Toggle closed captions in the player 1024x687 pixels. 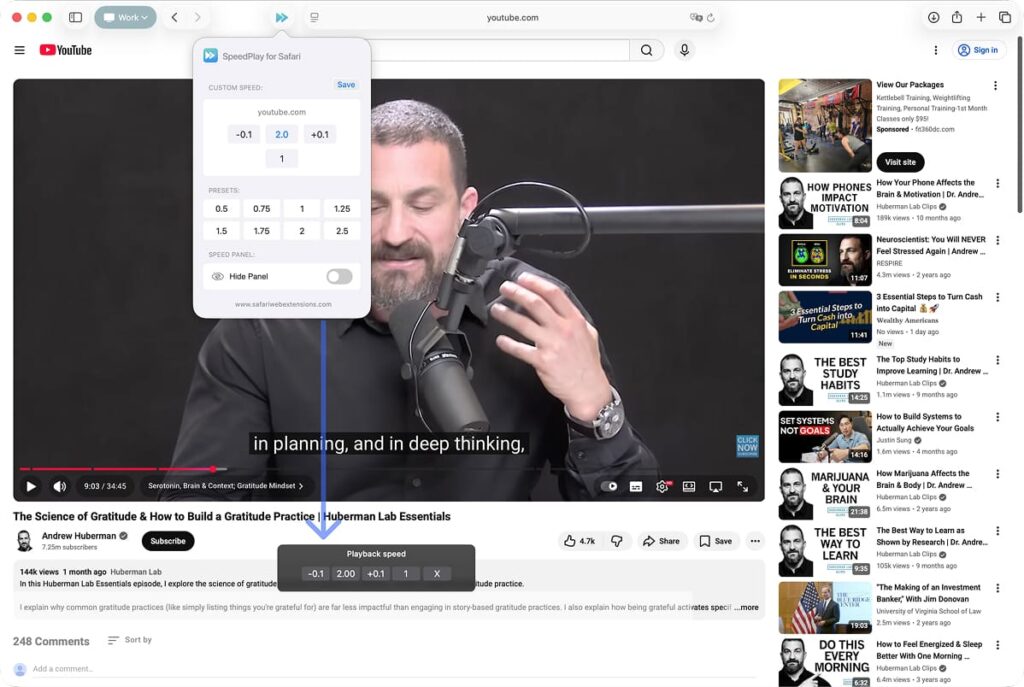point(635,486)
